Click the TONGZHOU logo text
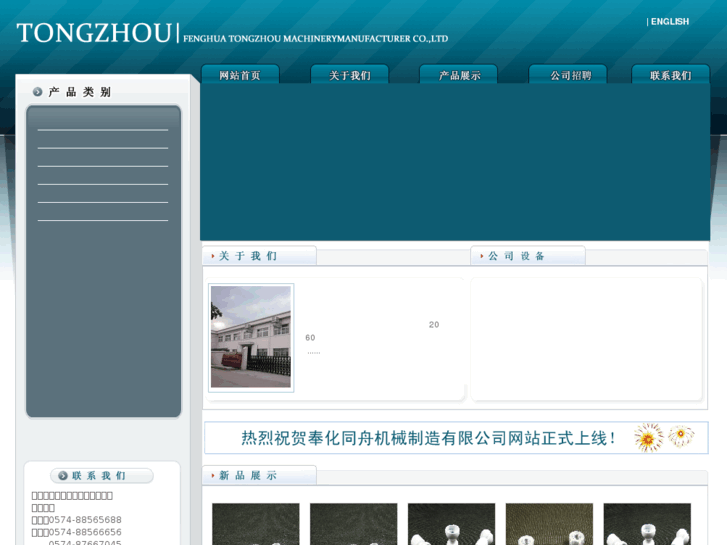 [x=94, y=33]
